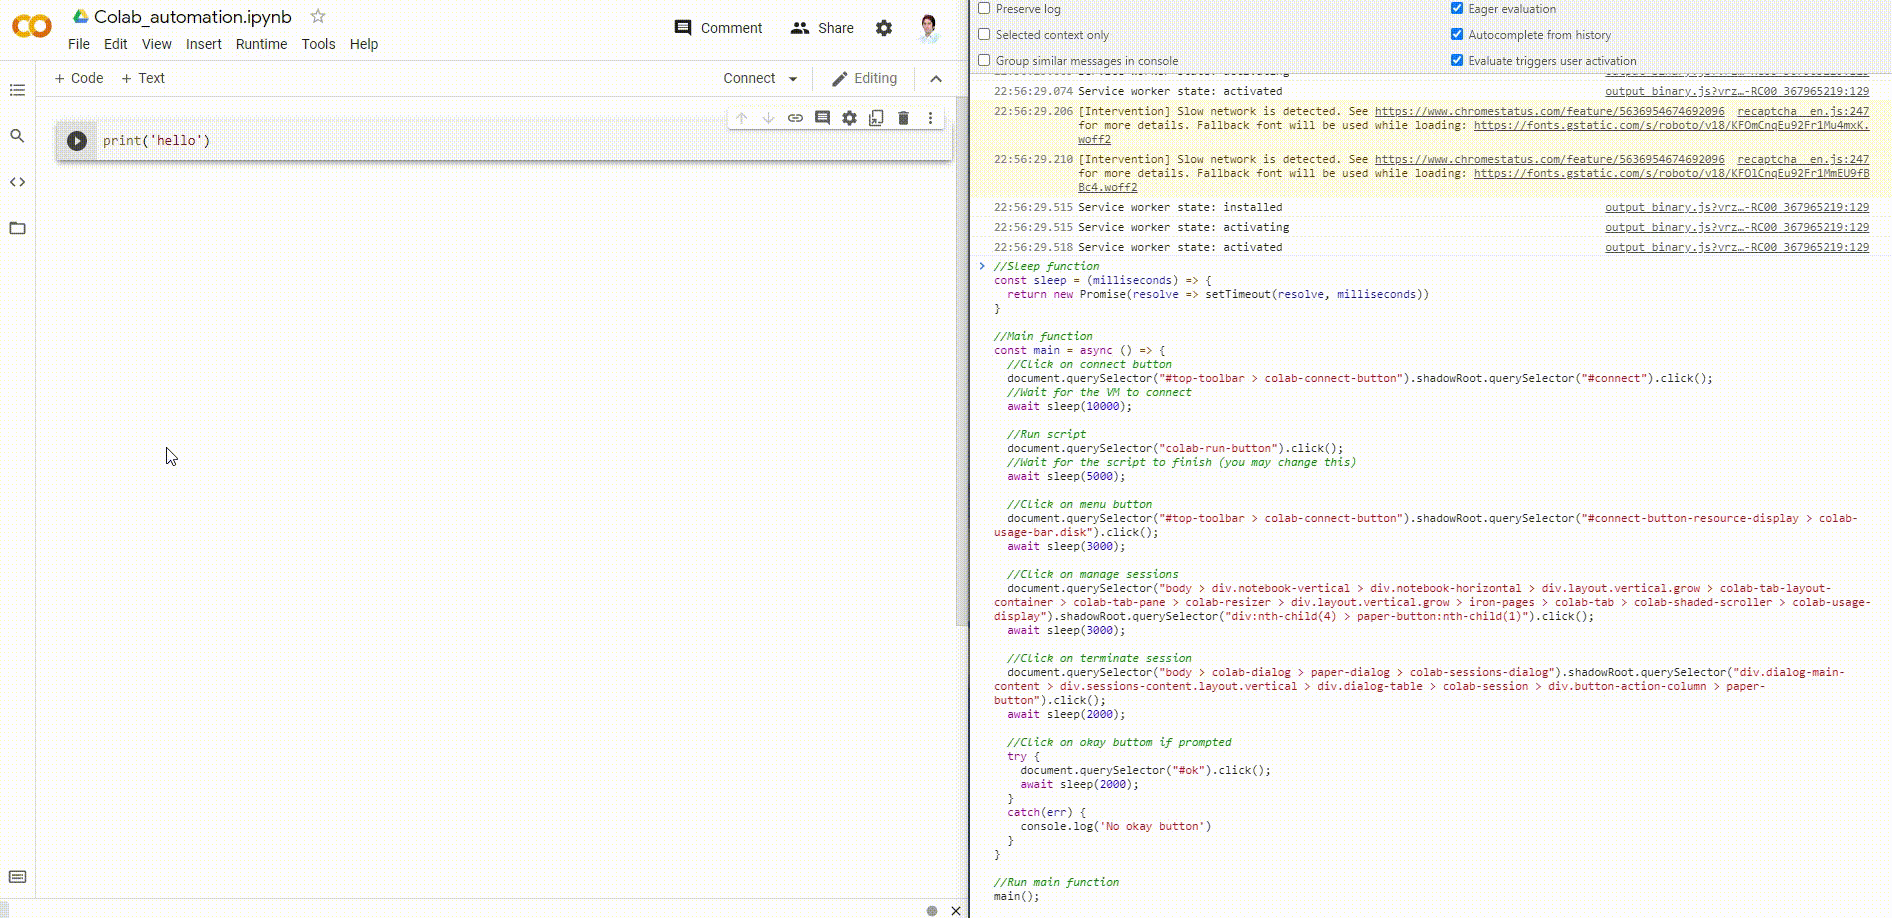
Task: Add a new Code cell
Action: click(x=79, y=78)
